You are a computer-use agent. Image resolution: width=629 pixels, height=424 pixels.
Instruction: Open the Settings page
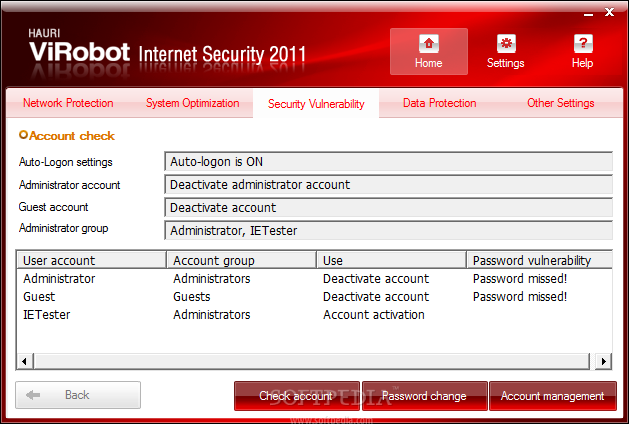click(x=505, y=51)
